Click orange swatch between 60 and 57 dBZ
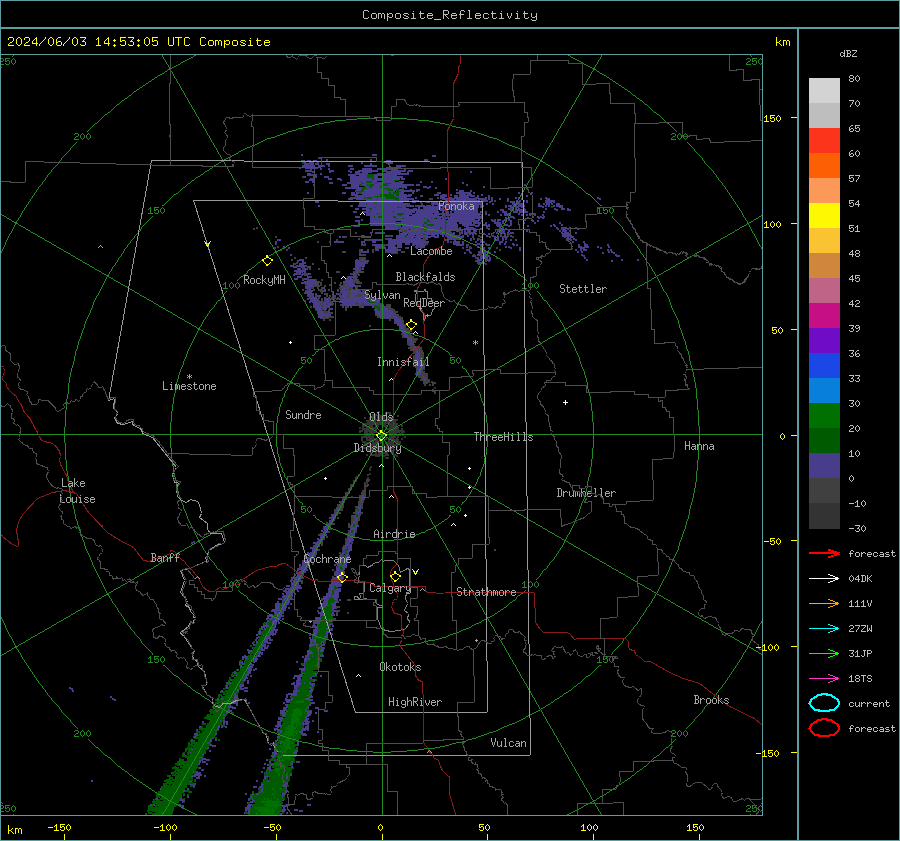Image resolution: width=900 pixels, height=841 pixels. 824,166
